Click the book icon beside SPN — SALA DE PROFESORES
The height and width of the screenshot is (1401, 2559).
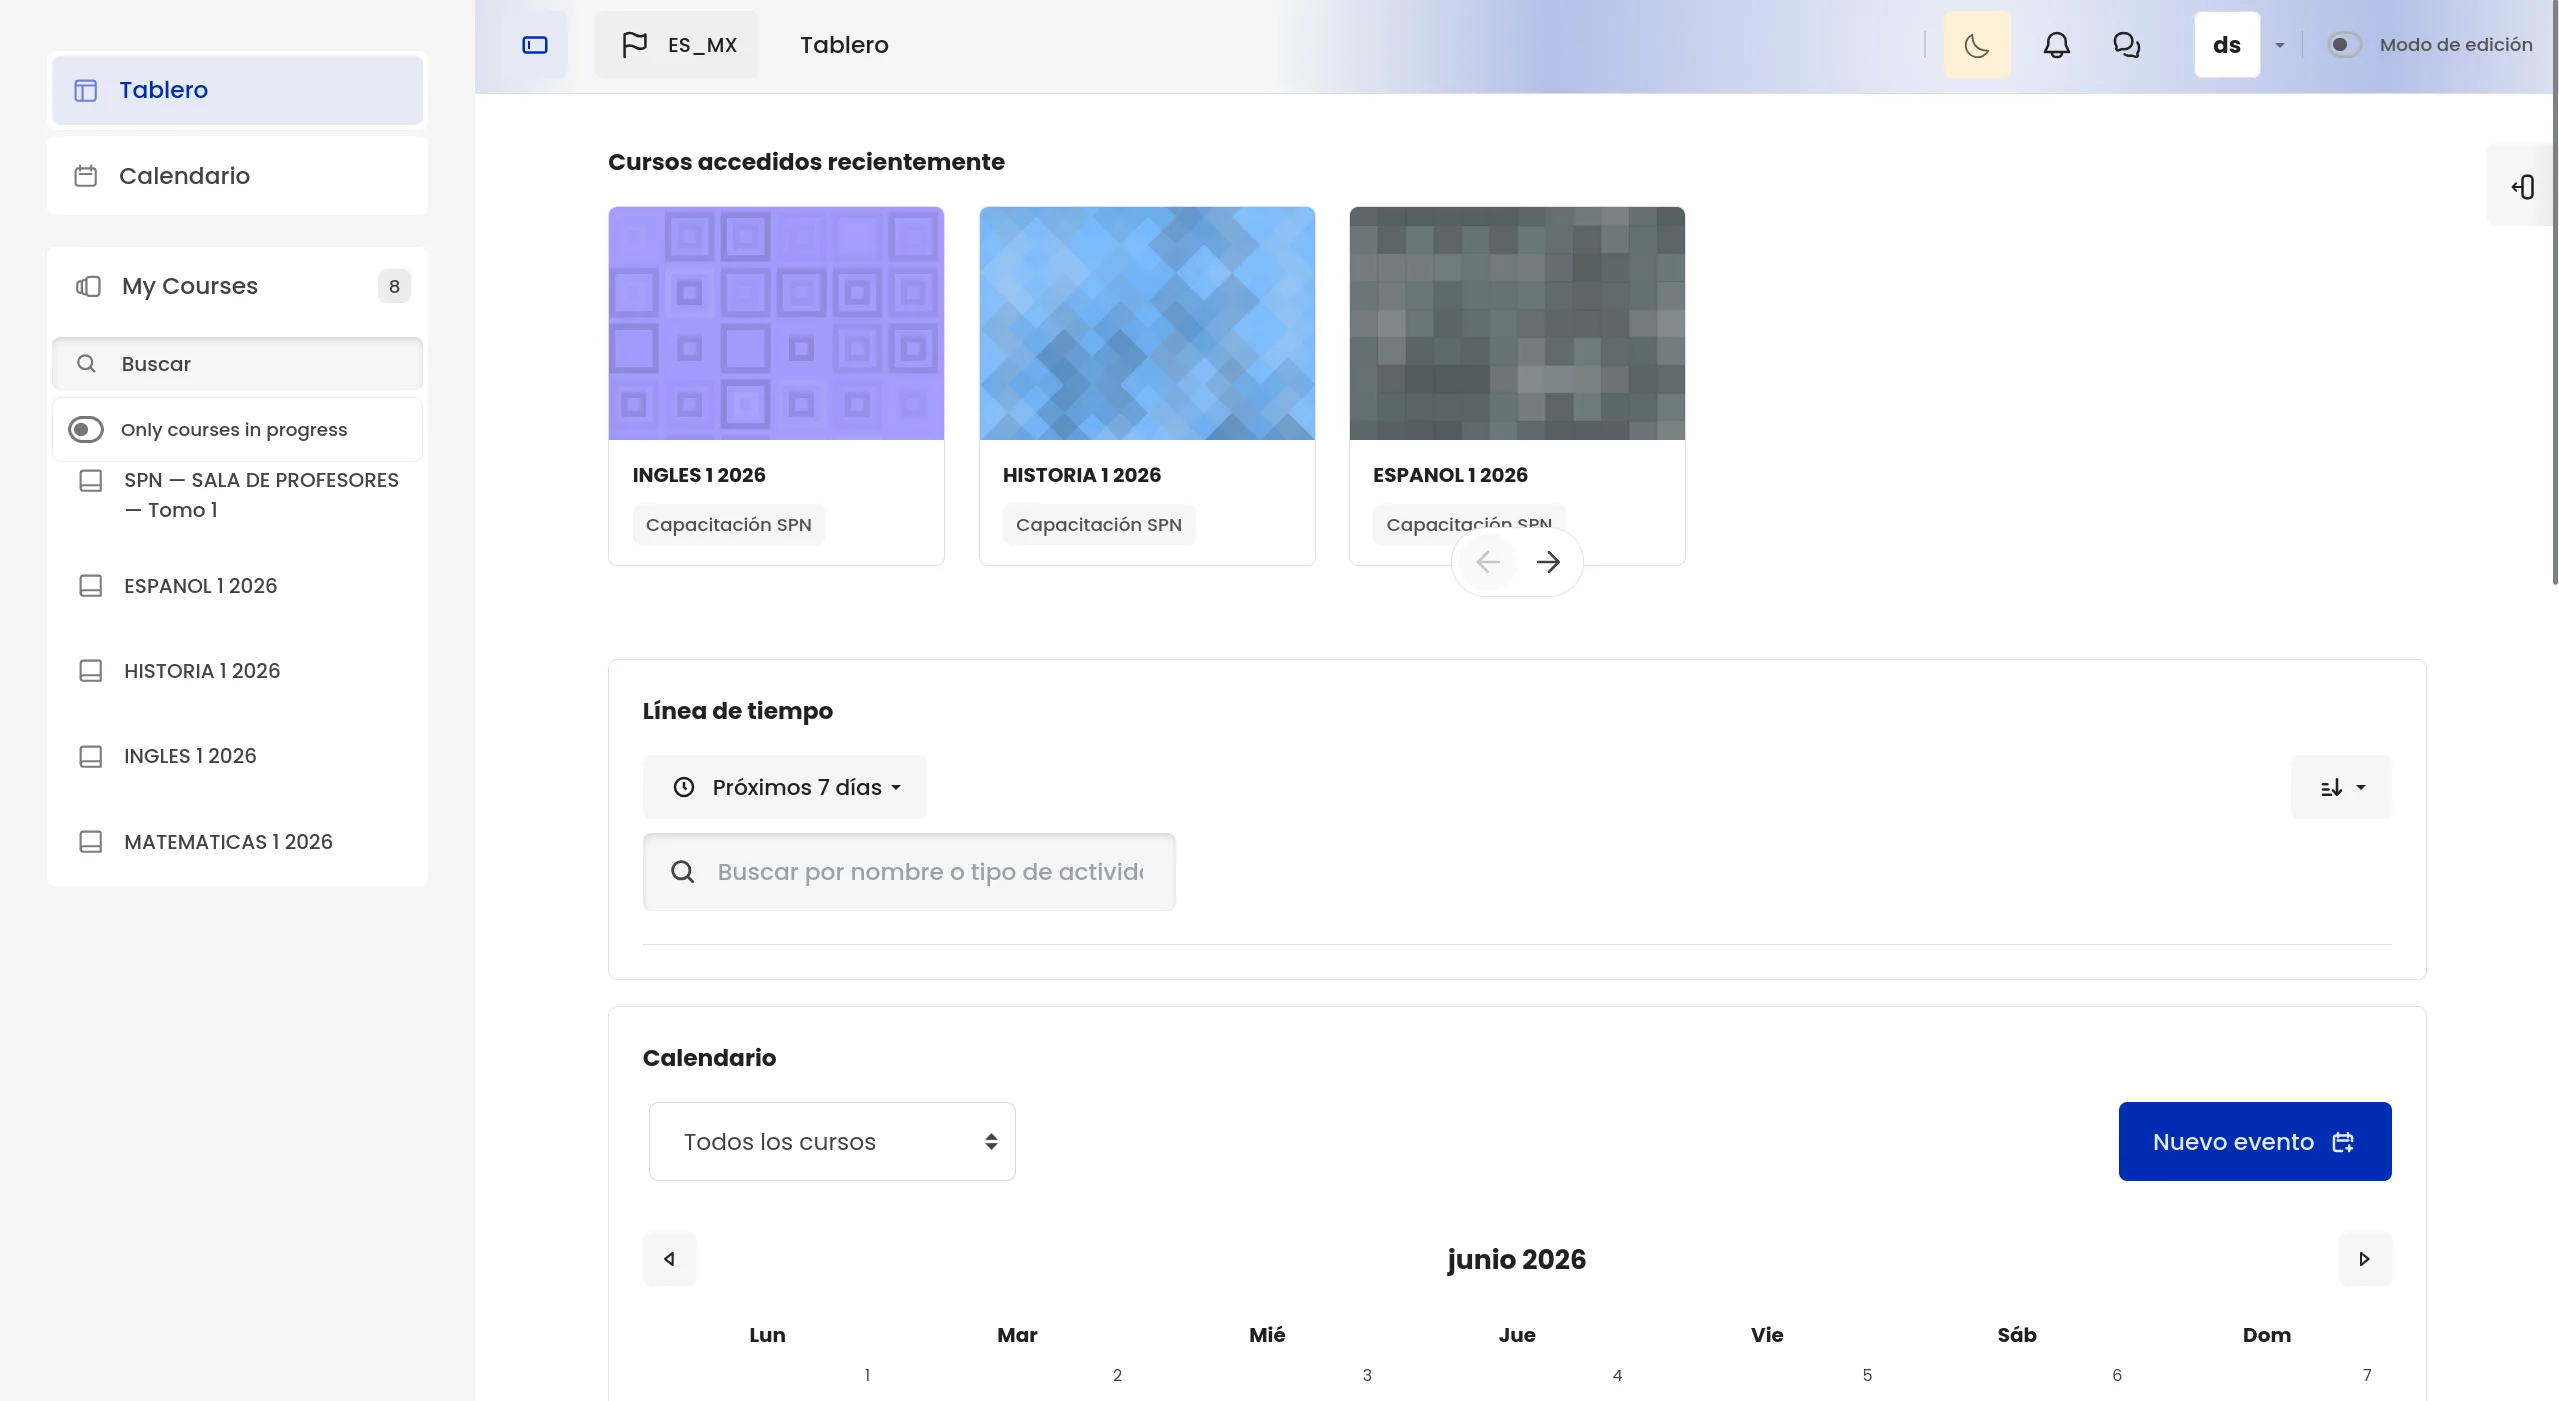[x=91, y=481]
